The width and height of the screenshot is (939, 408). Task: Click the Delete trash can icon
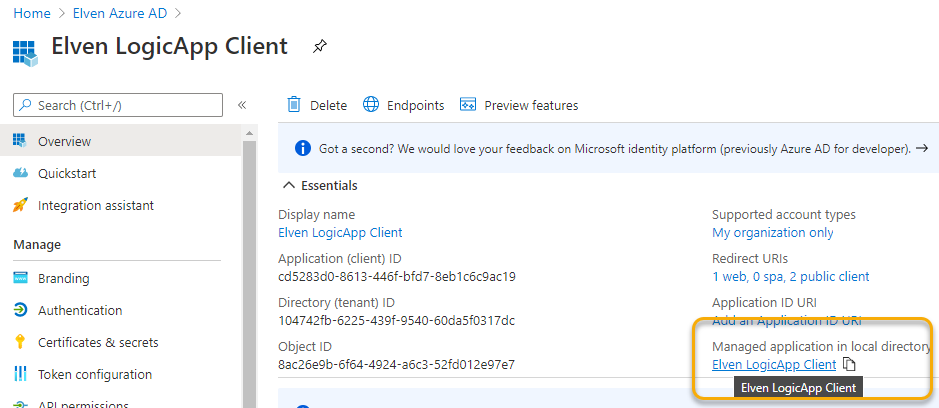click(294, 104)
